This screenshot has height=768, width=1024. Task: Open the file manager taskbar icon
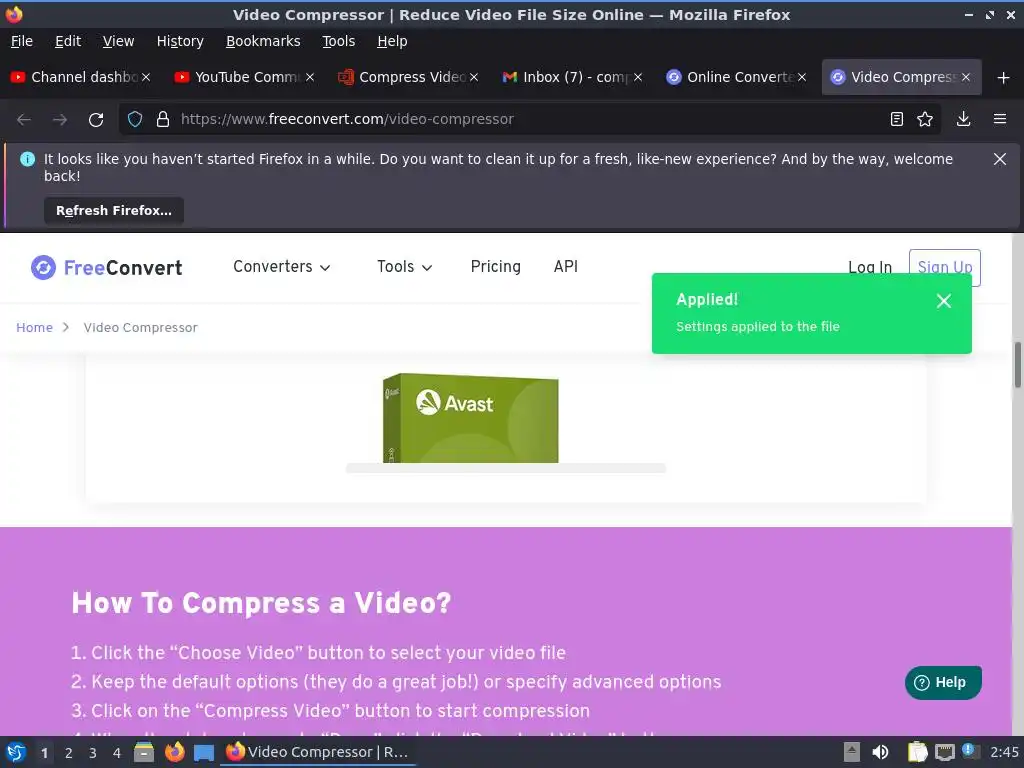point(144,752)
